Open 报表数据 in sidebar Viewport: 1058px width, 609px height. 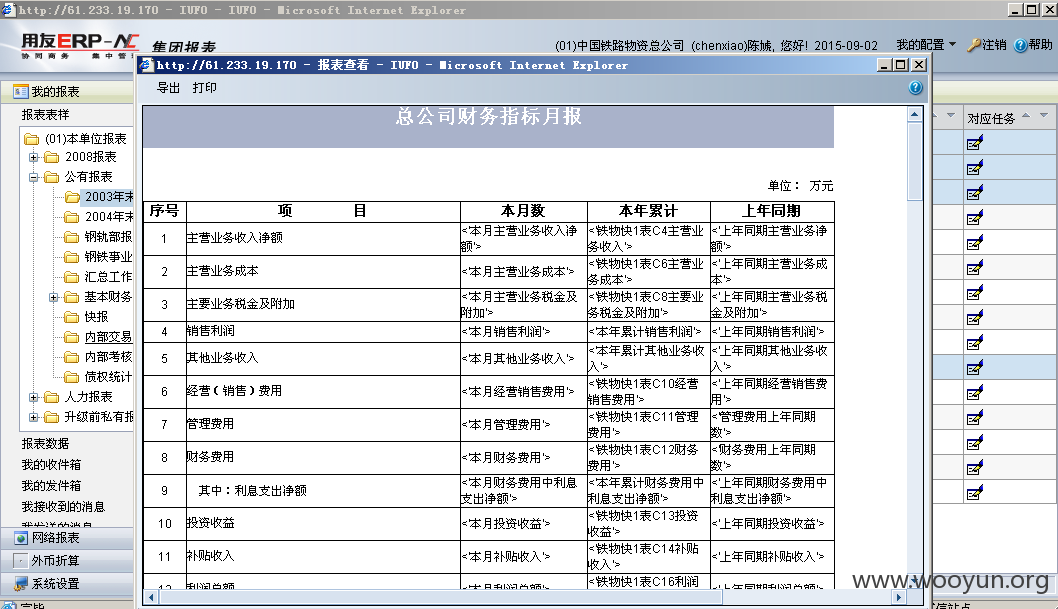click(x=45, y=444)
